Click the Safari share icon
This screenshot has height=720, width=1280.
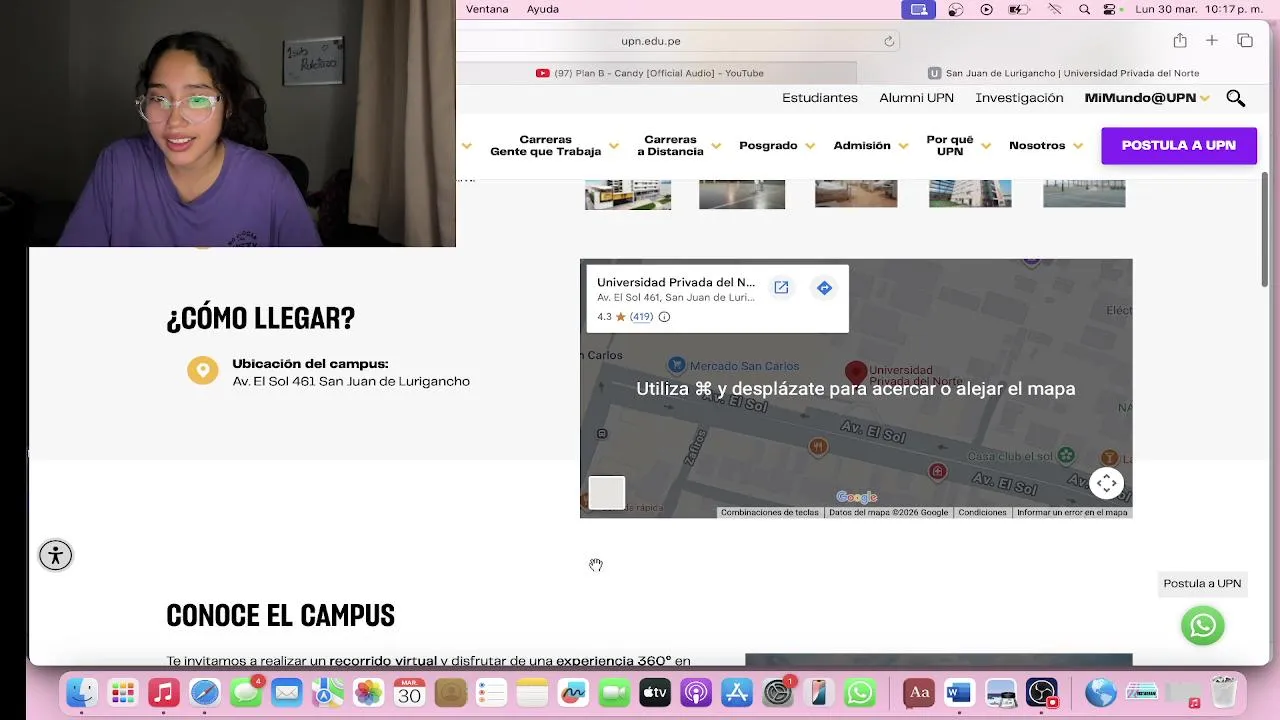1180,41
